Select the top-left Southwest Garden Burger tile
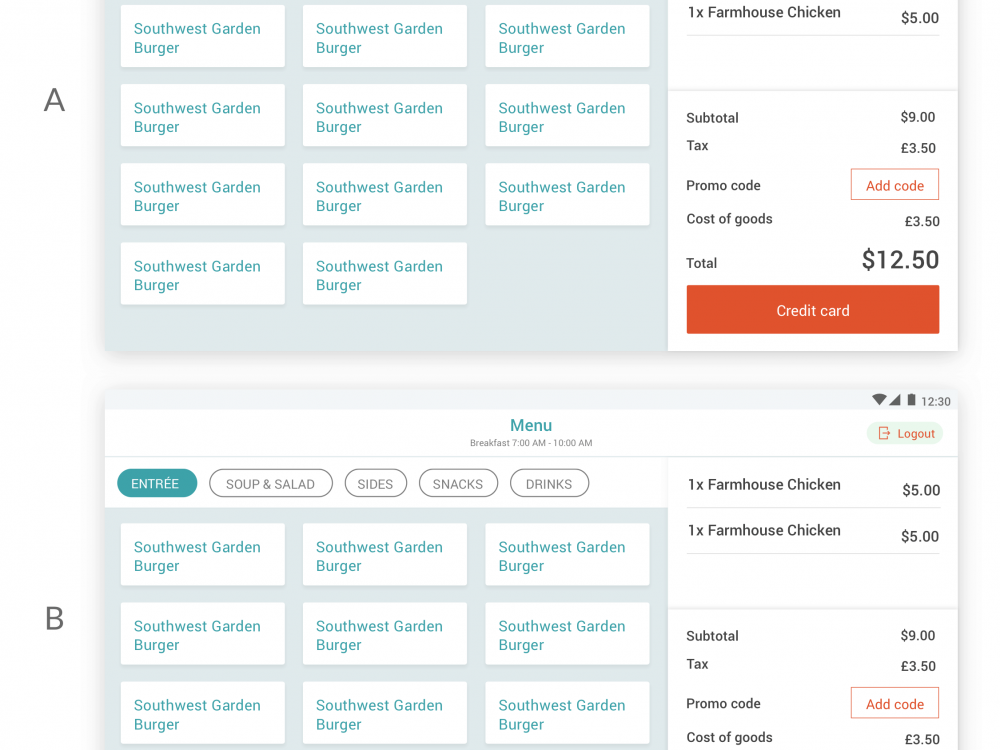This screenshot has height=750, width=1000. click(x=202, y=37)
